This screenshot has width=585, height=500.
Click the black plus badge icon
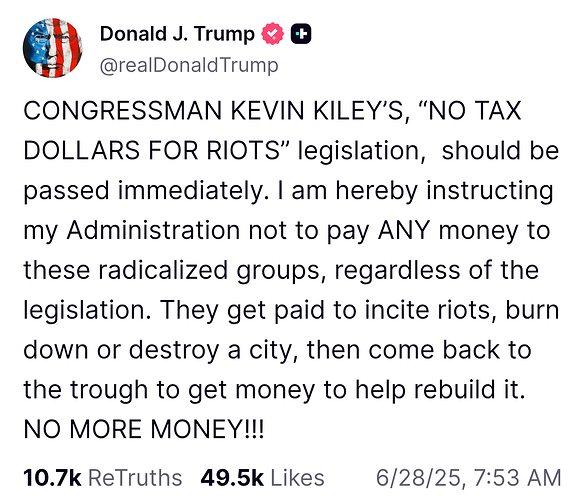301,34
